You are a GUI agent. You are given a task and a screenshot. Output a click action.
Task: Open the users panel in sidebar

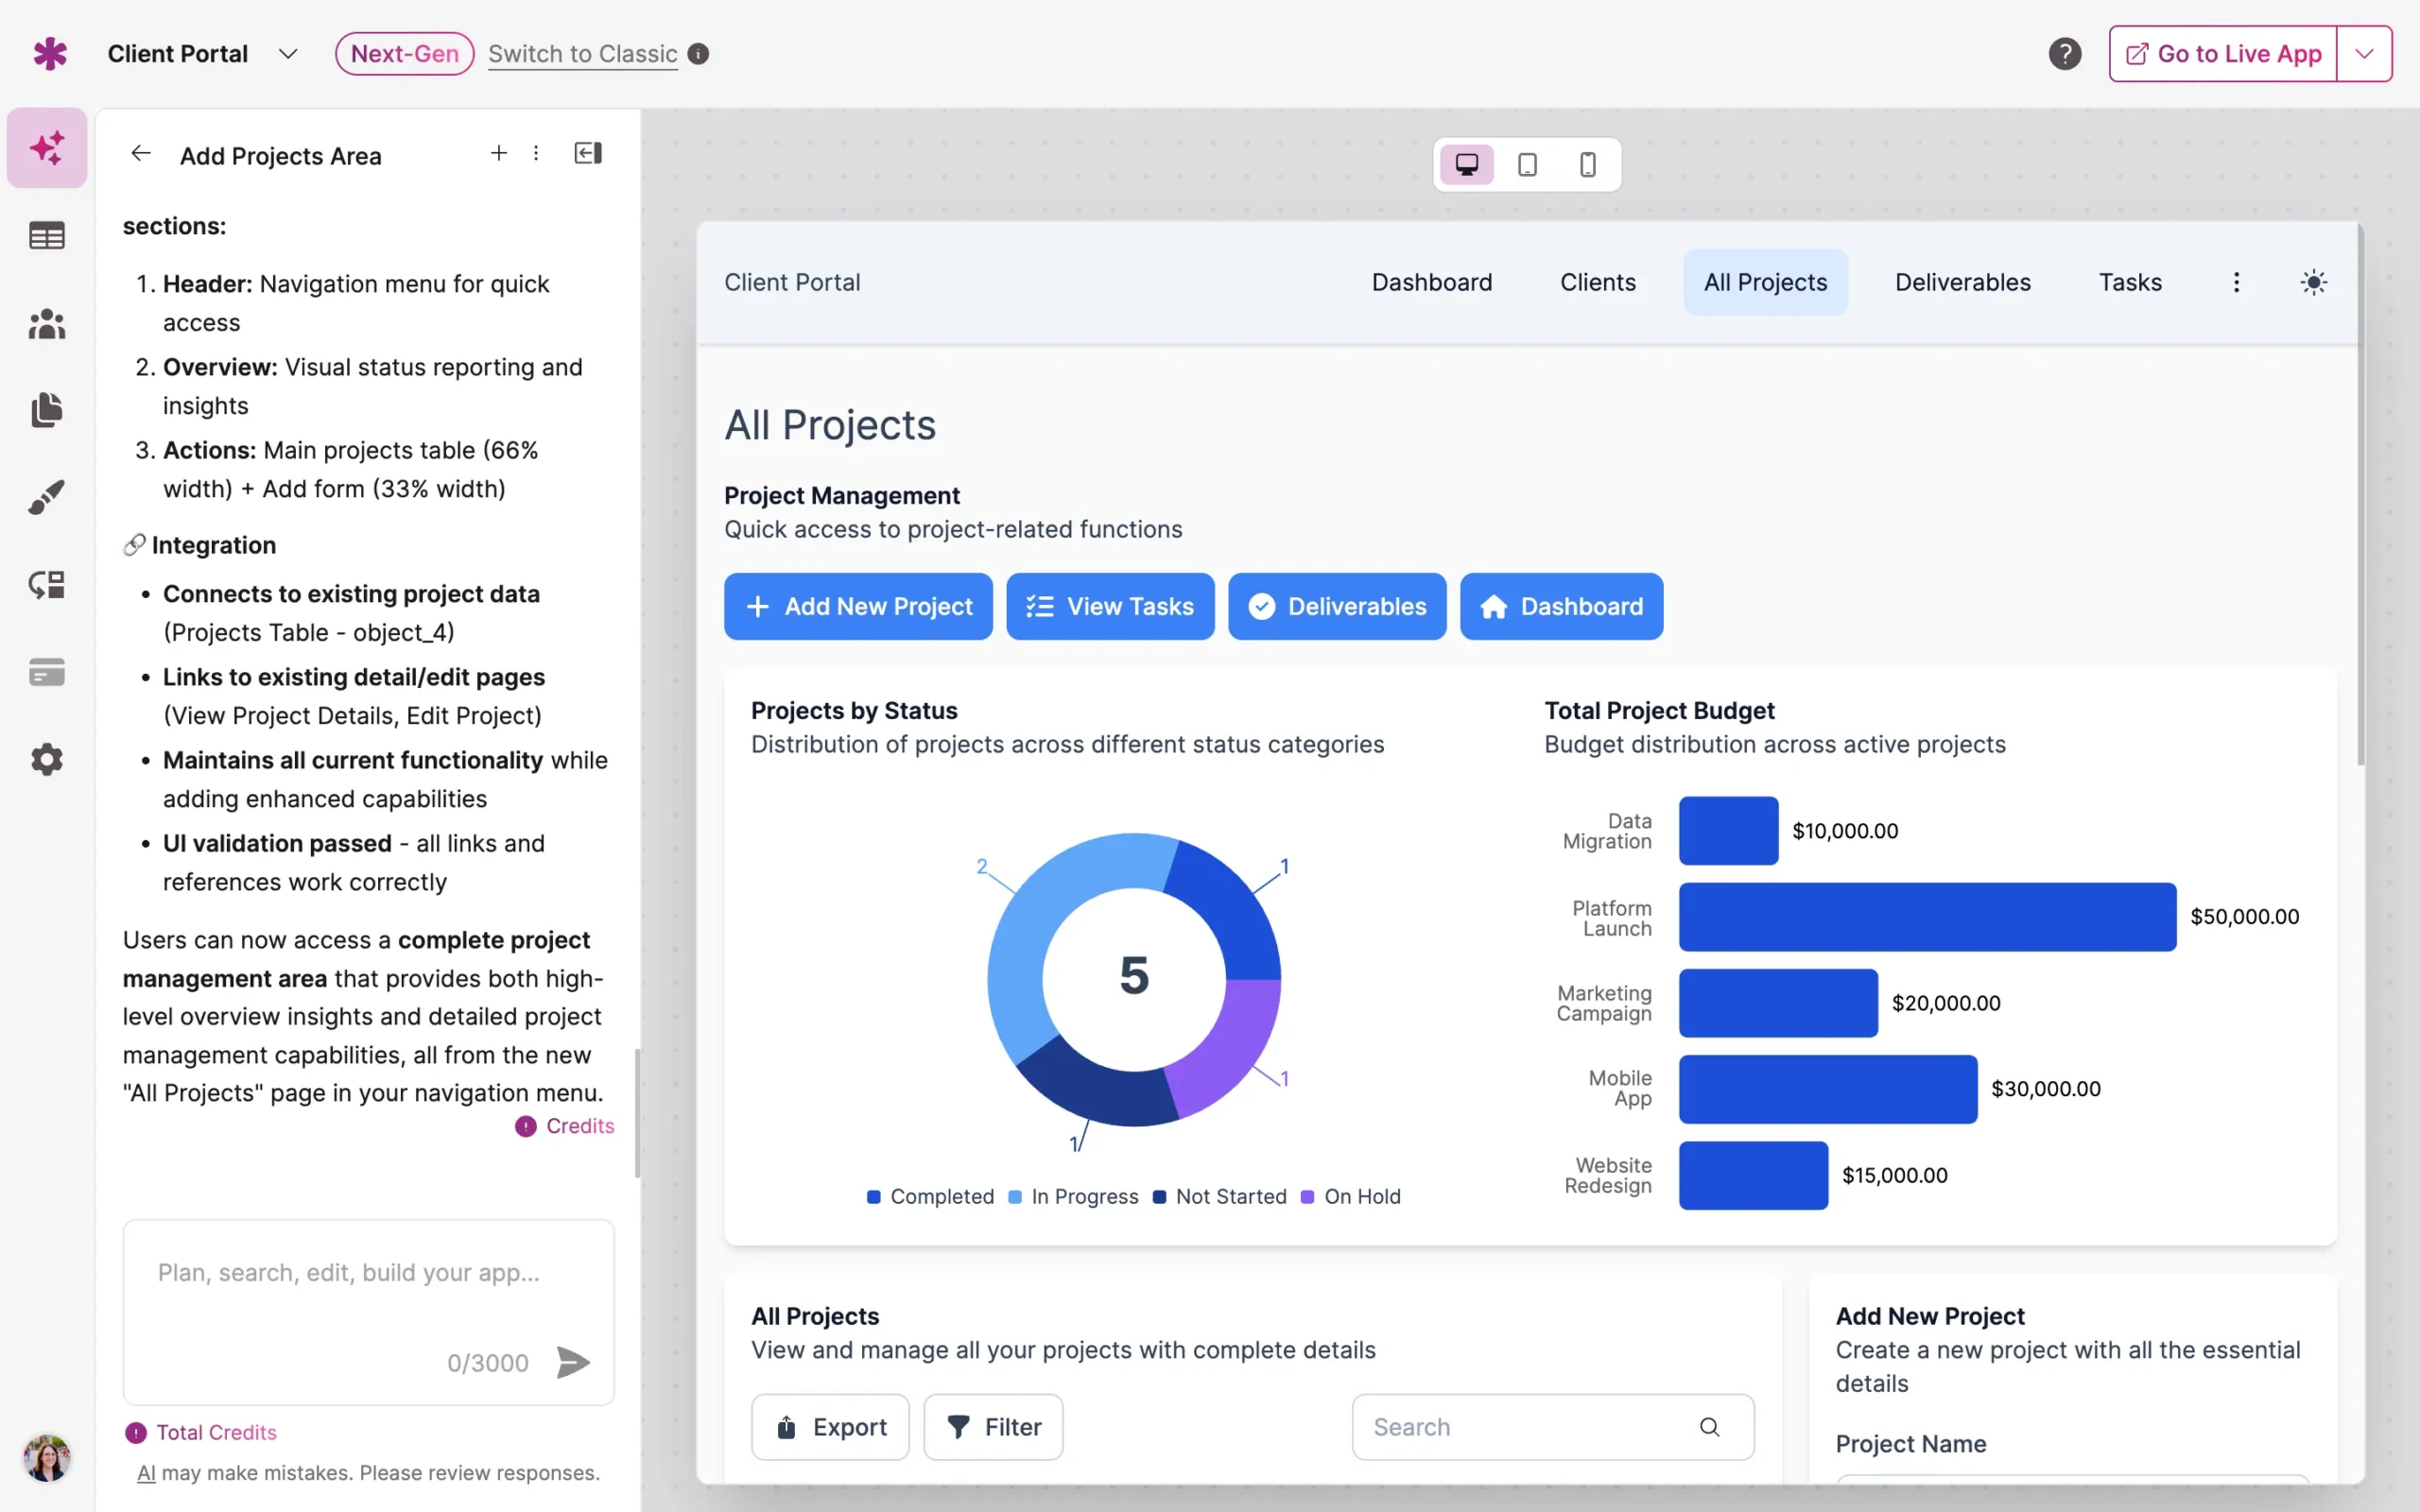click(x=46, y=323)
